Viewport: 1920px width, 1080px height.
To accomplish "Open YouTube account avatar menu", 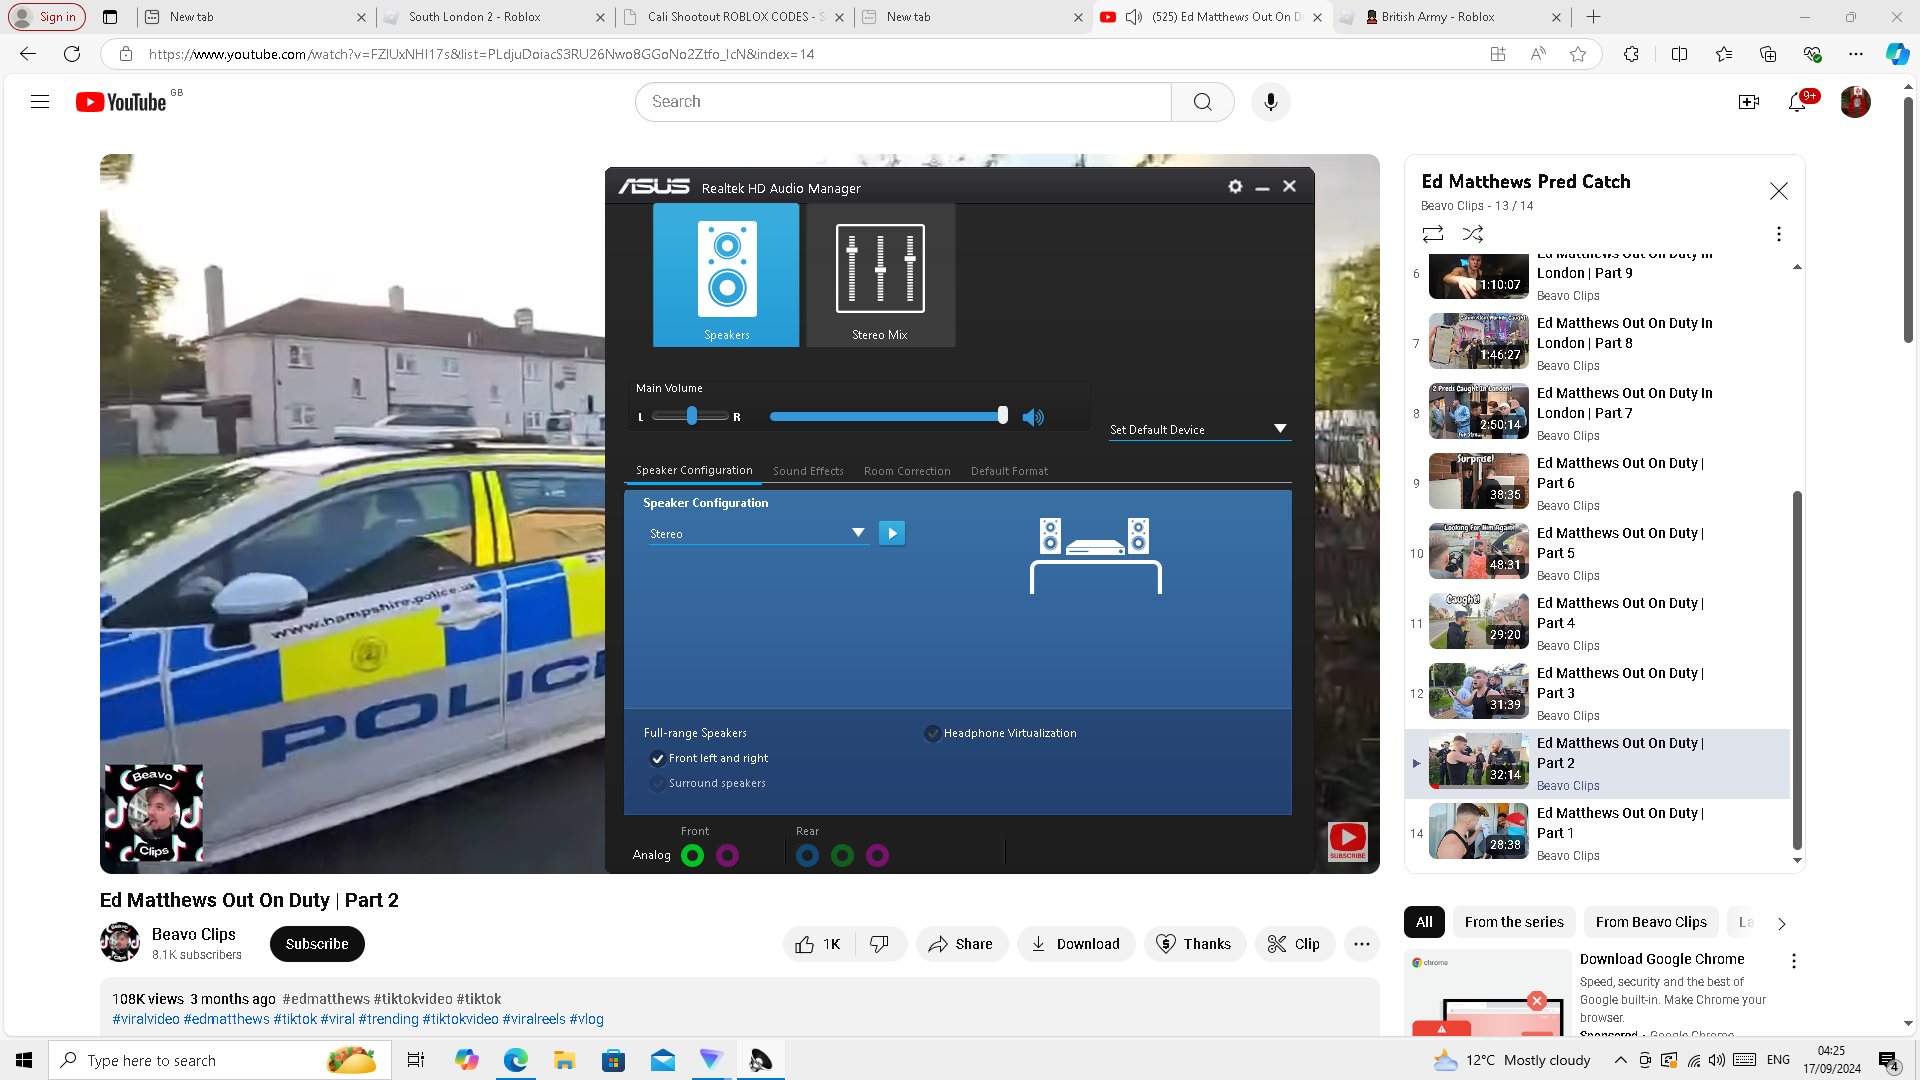I will point(1855,102).
